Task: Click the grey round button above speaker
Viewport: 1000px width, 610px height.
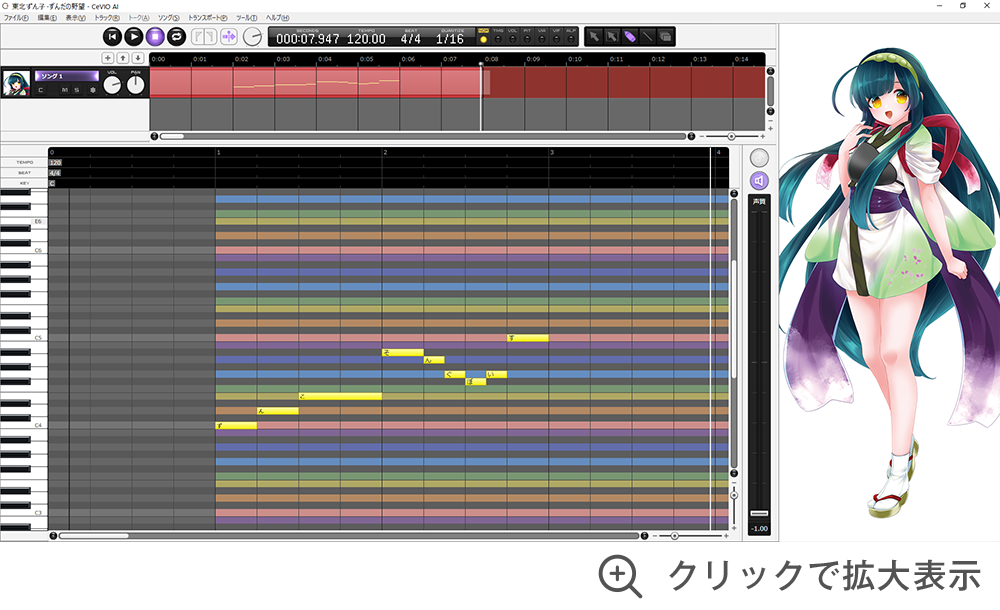Action: tap(759, 158)
